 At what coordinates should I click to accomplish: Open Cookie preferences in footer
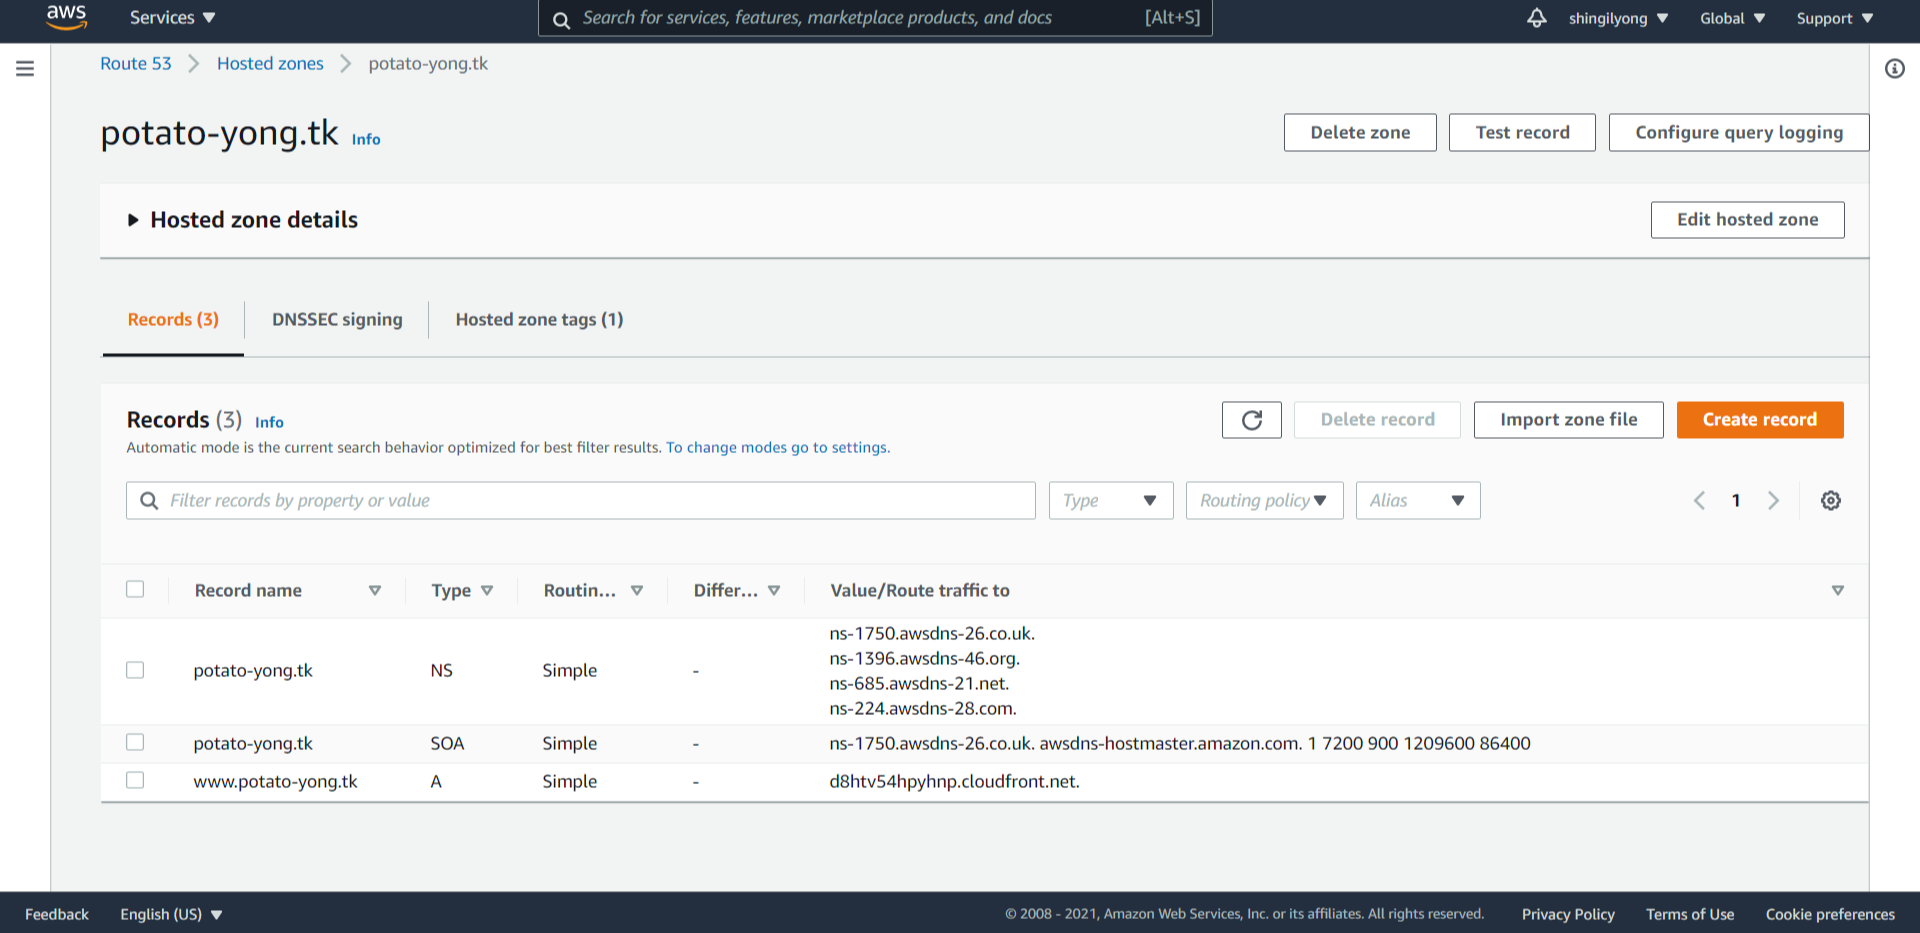[1830, 914]
